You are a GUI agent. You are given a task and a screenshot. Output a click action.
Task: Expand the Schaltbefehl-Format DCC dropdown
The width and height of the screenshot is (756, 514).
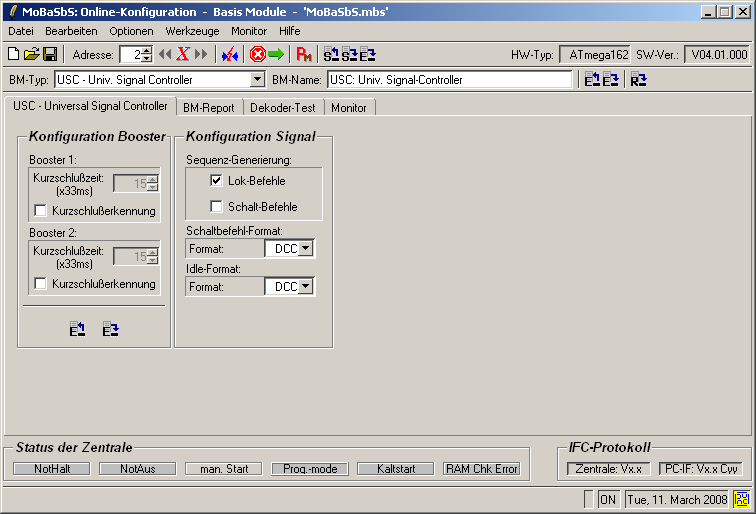pos(306,249)
